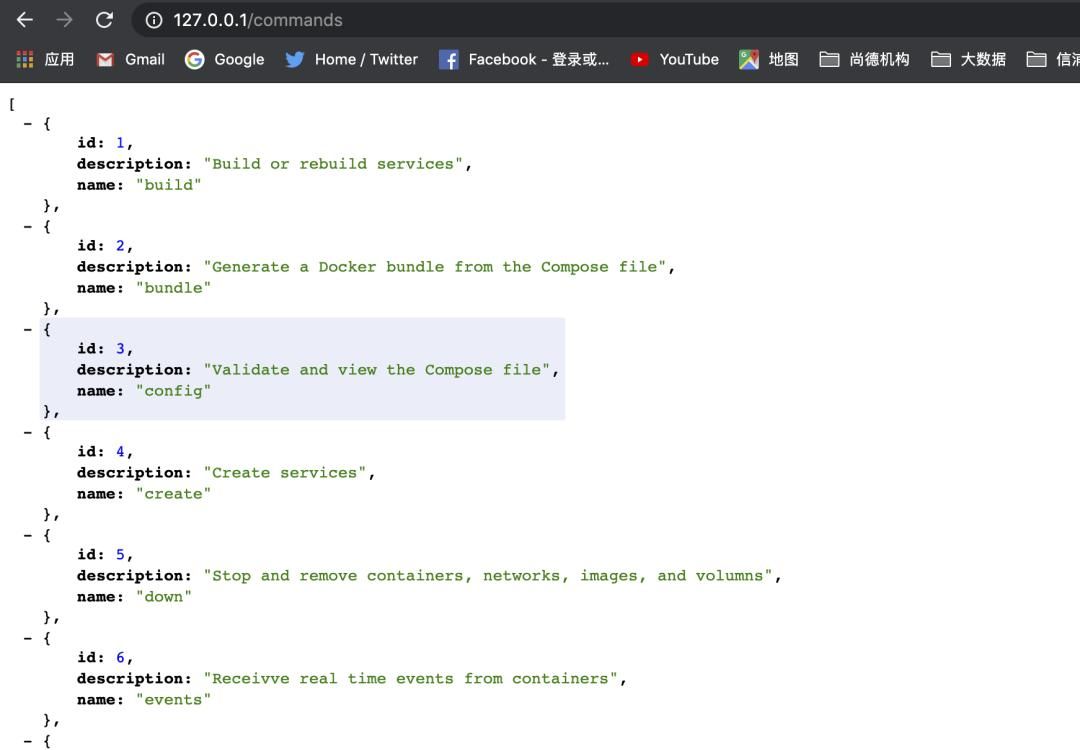Click the 应用 apps grid icon

(x=23, y=59)
